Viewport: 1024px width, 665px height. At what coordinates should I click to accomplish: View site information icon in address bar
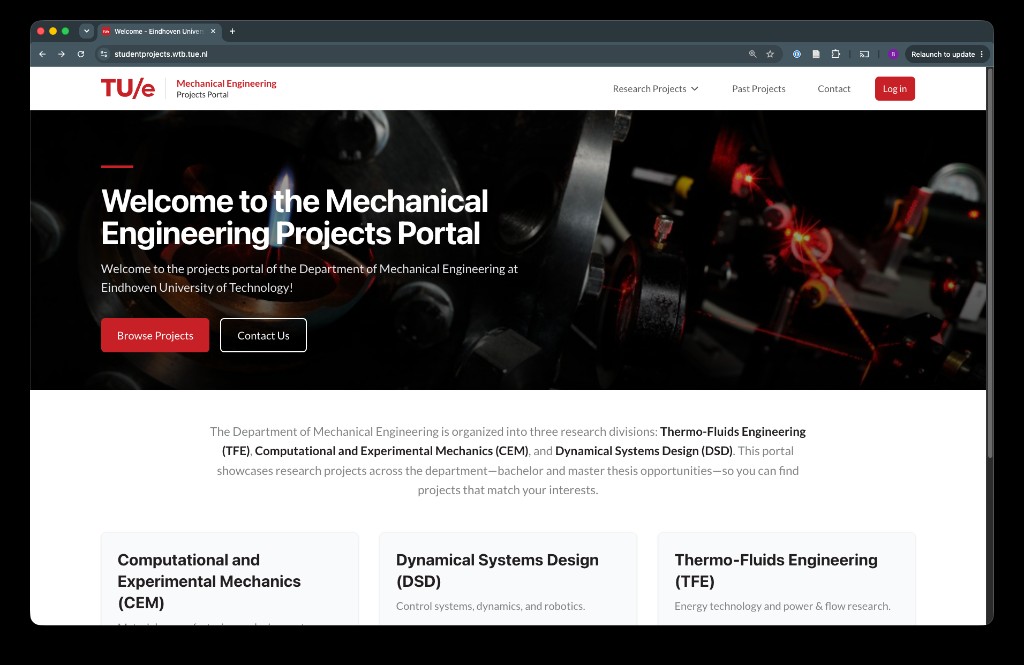point(104,54)
